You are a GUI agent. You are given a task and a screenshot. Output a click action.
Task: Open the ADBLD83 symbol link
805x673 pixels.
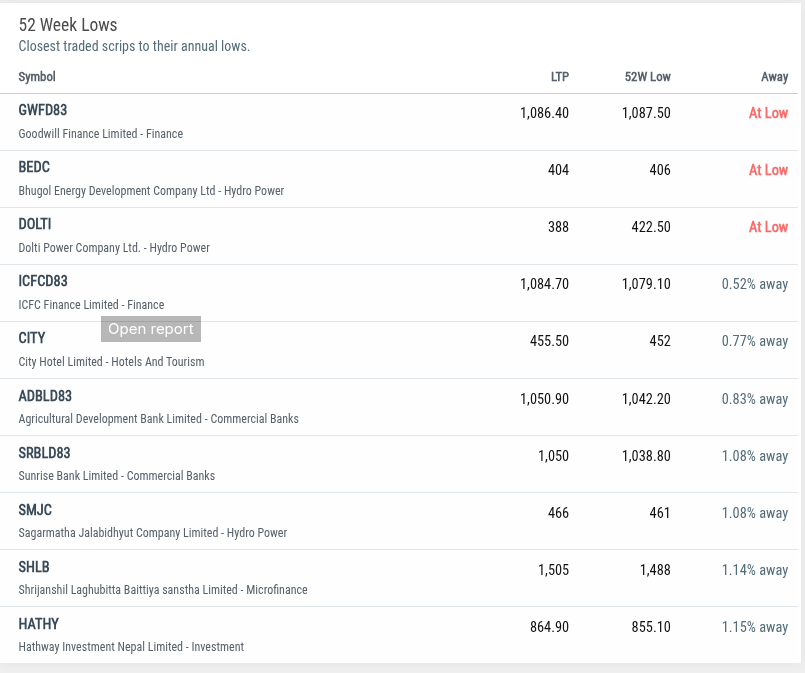(x=45, y=396)
